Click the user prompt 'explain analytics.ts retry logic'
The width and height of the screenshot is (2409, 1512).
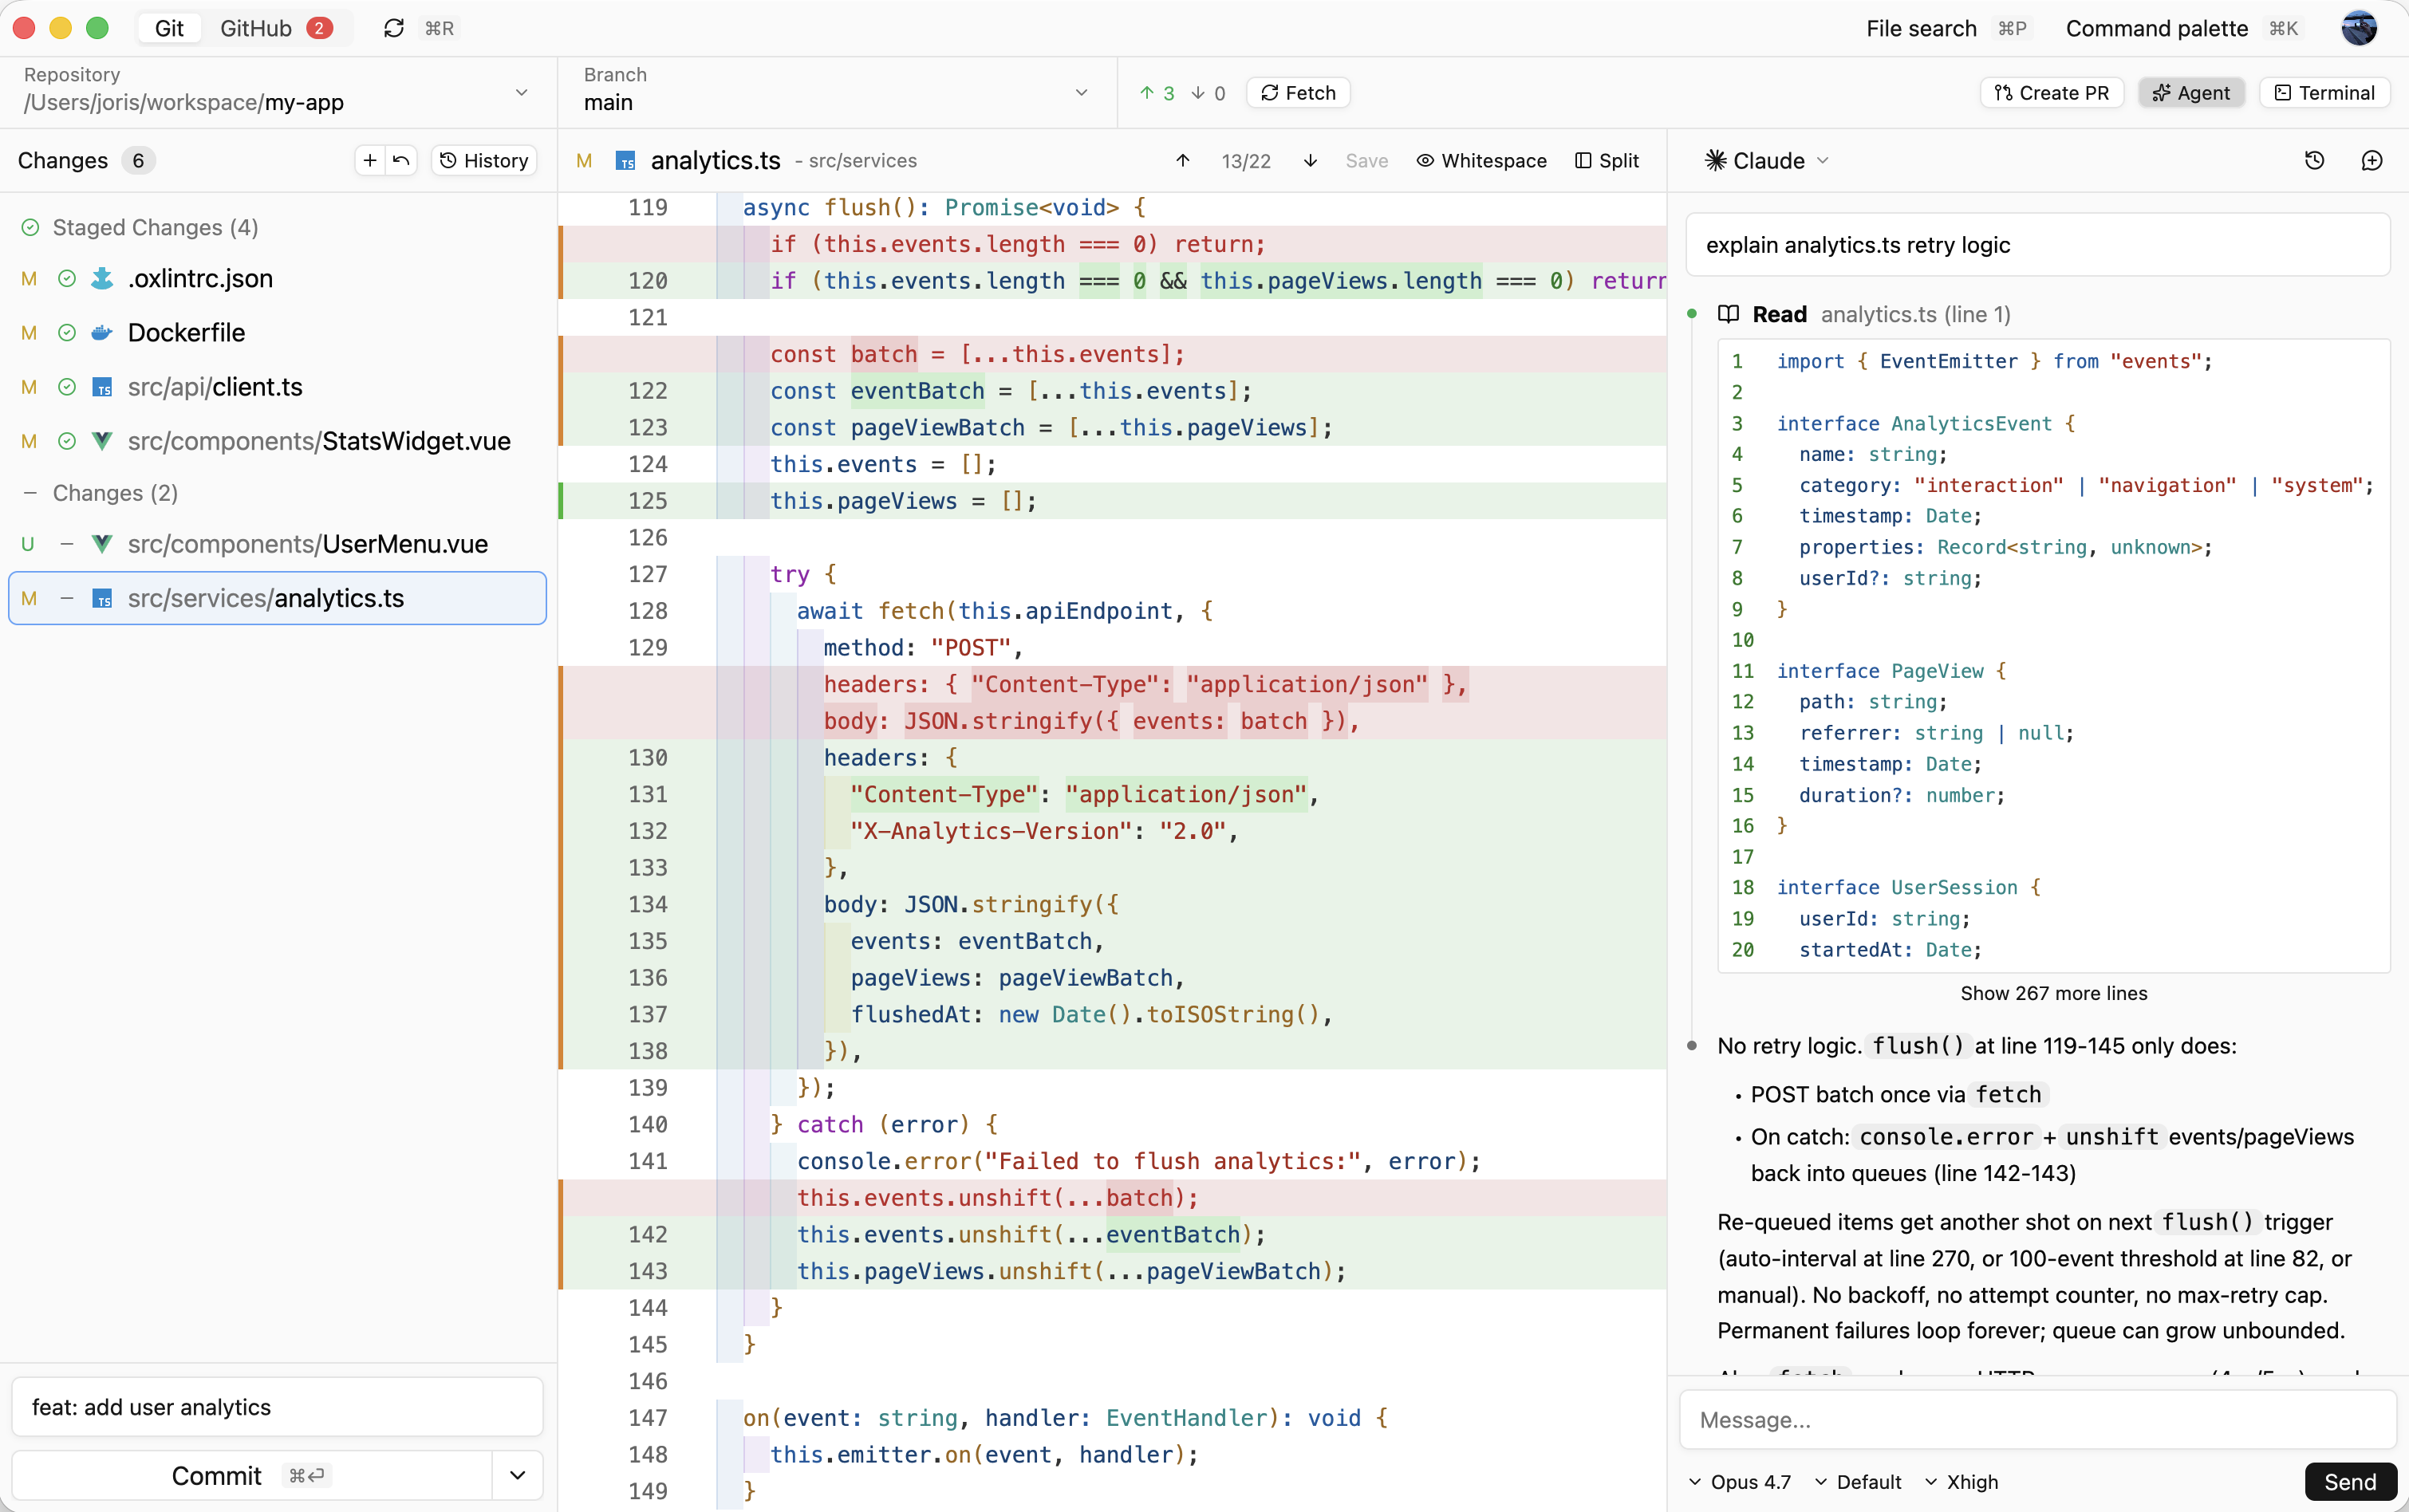[x=2037, y=245]
